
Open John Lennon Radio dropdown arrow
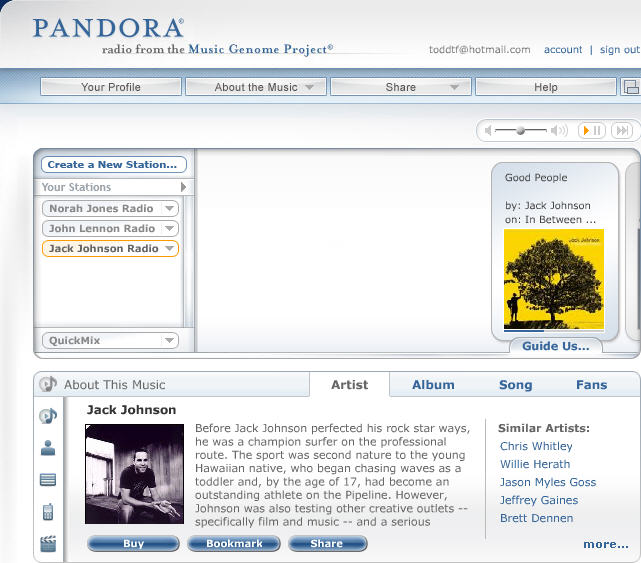[x=170, y=229]
